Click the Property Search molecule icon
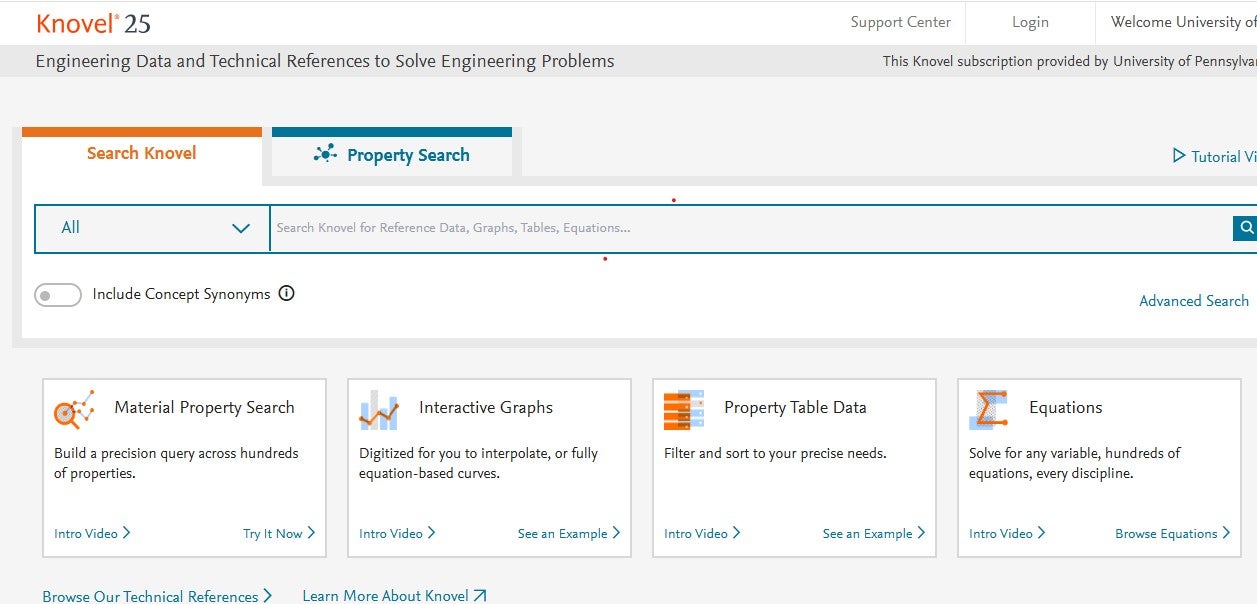Image resolution: width=1257 pixels, height=604 pixels. [x=324, y=155]
